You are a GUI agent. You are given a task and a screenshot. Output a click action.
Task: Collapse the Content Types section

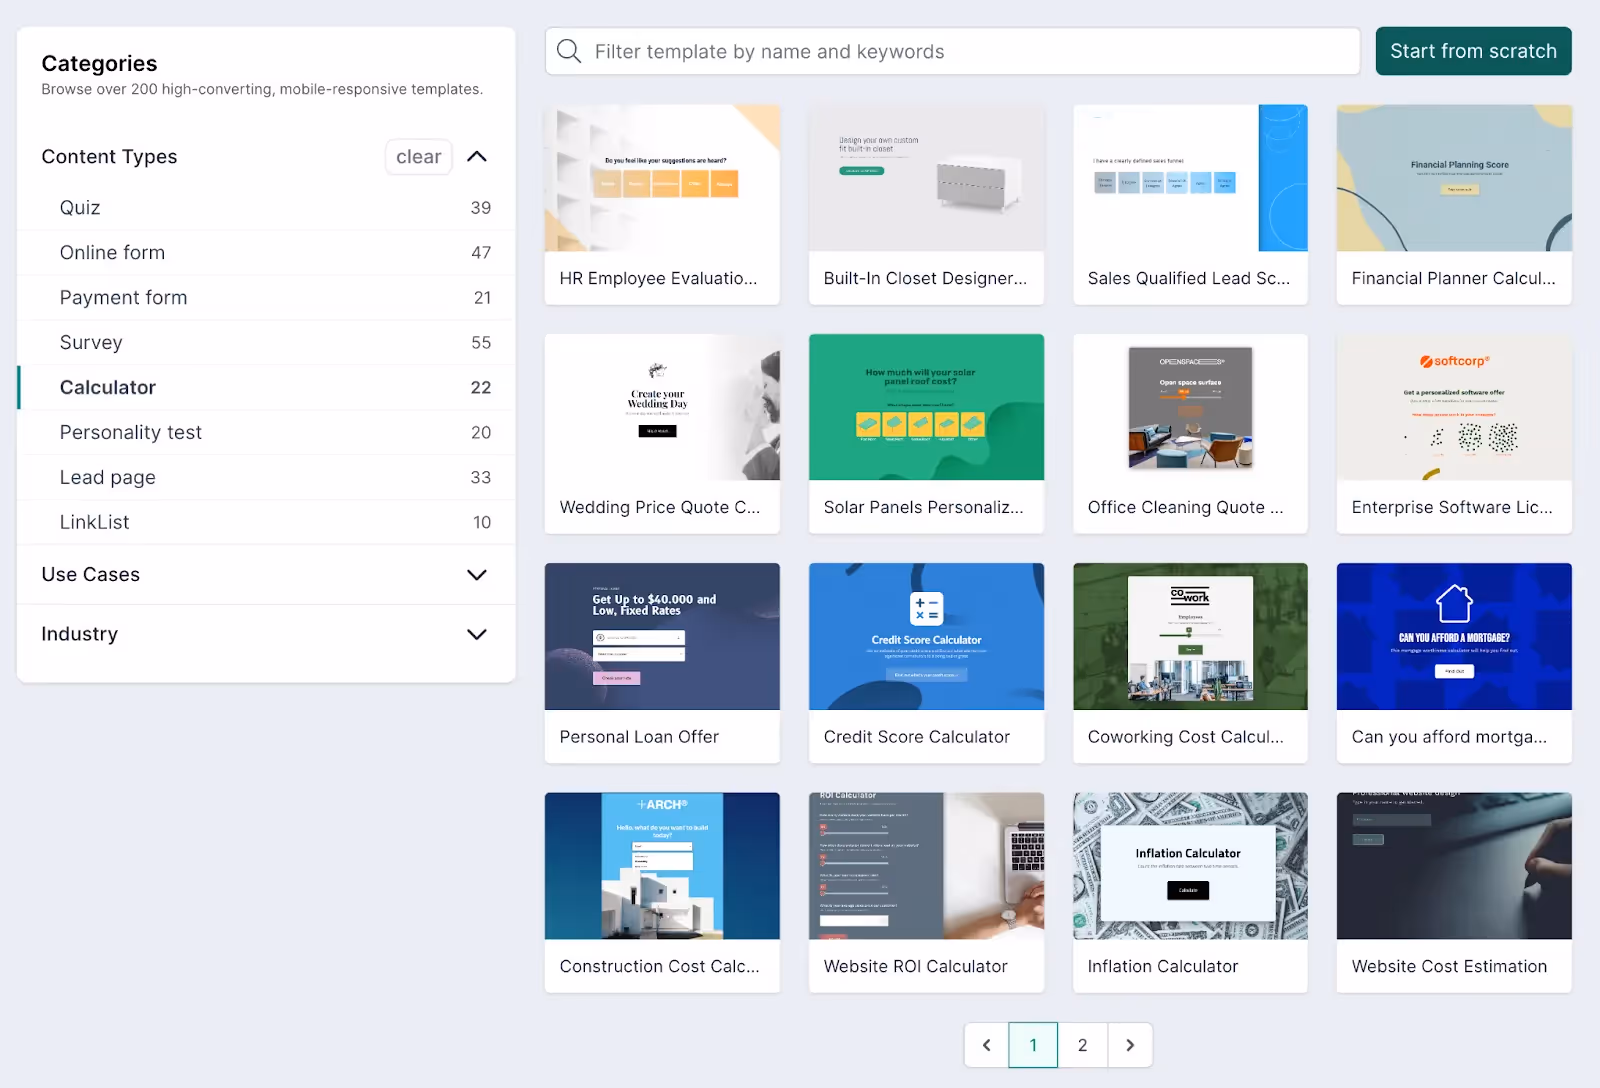pyautogui.click(x=477, y=157)
